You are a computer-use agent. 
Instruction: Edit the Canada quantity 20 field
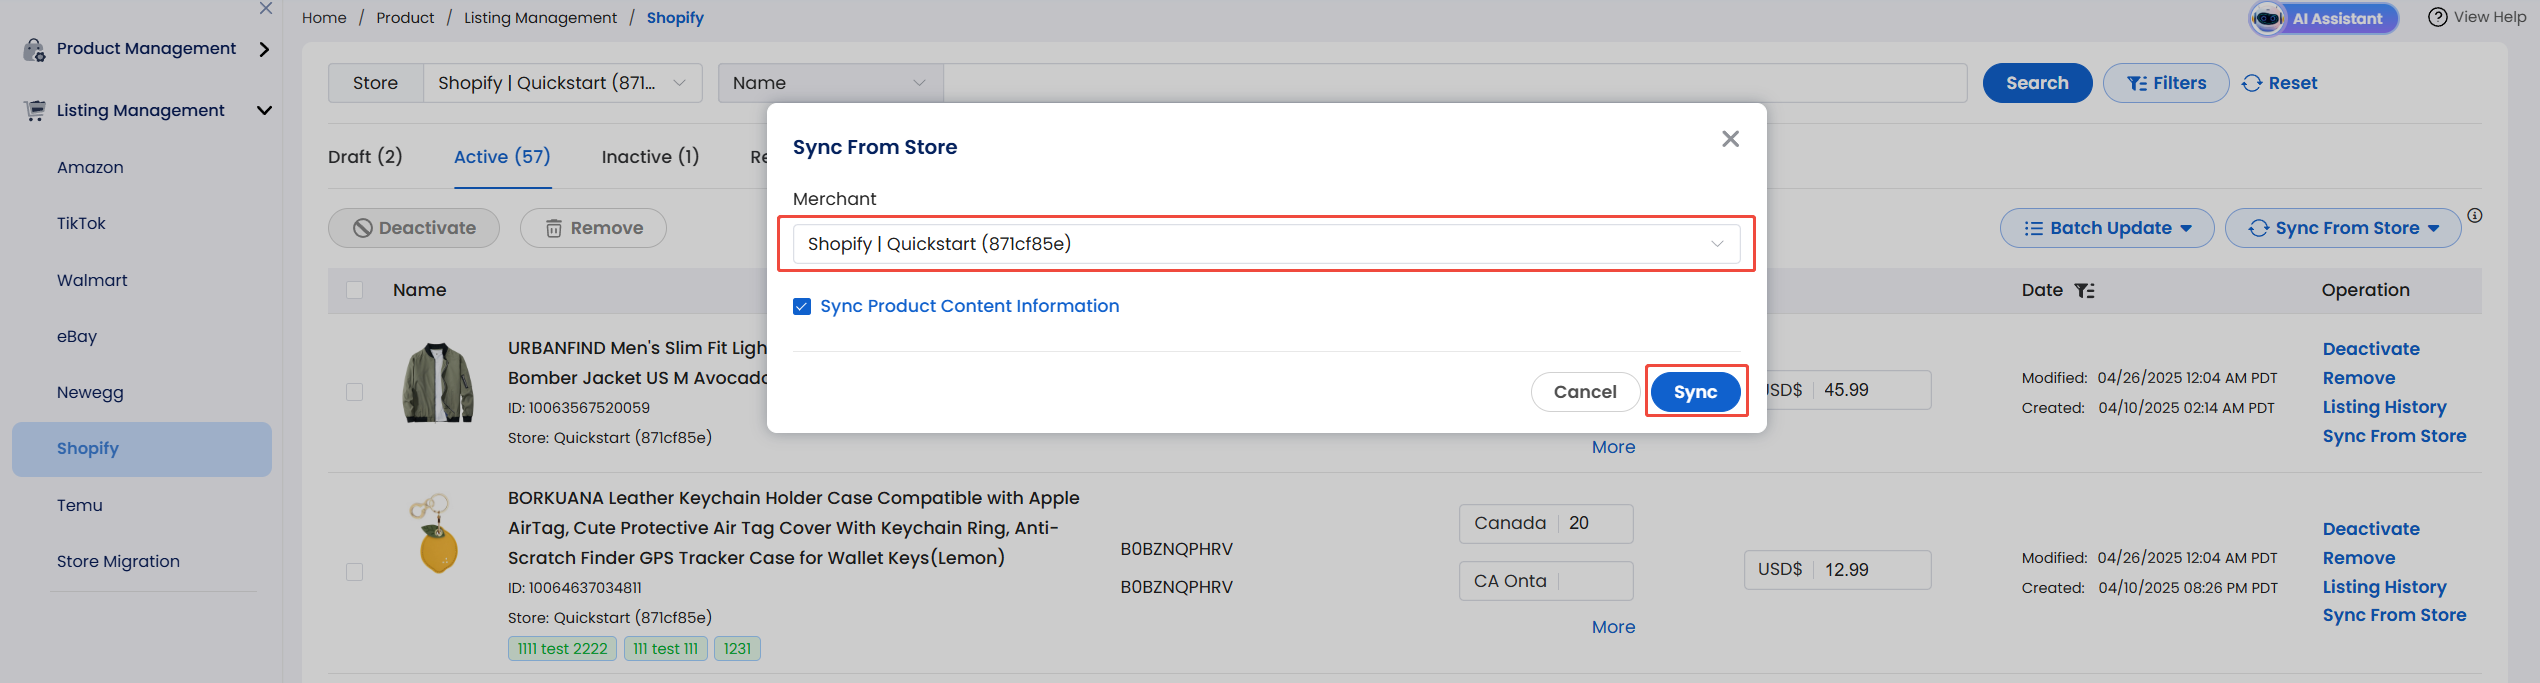point(1596,523)
